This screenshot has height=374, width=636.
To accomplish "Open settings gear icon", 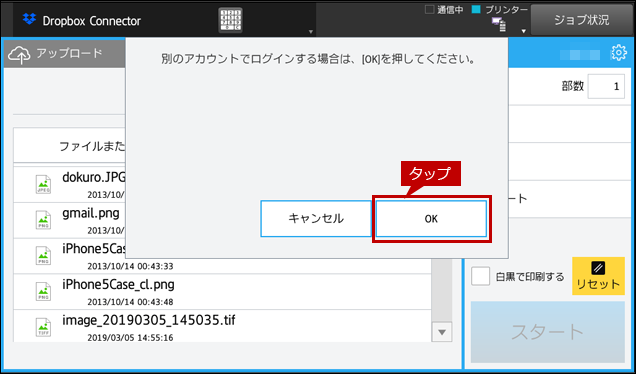I will [x=619, y=53].
